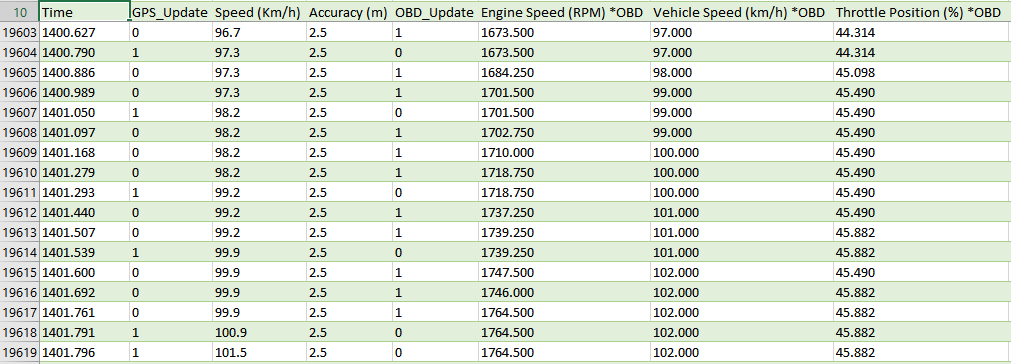Select the Engine Speed (RPM) *OBD header
1011x364 pixels.
tap(564, 12)
